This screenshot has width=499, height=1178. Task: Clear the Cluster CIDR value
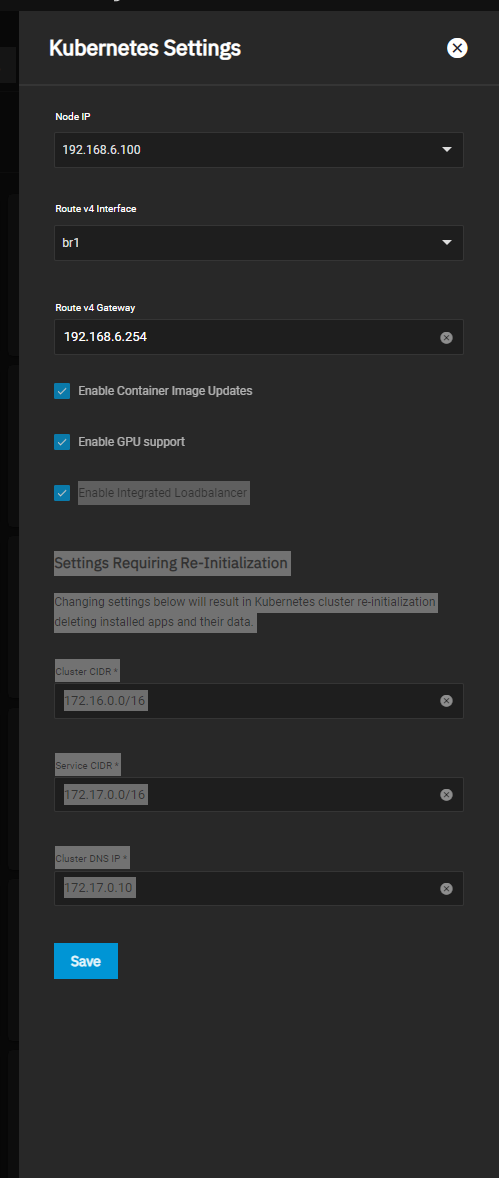(x=446, y=701)
